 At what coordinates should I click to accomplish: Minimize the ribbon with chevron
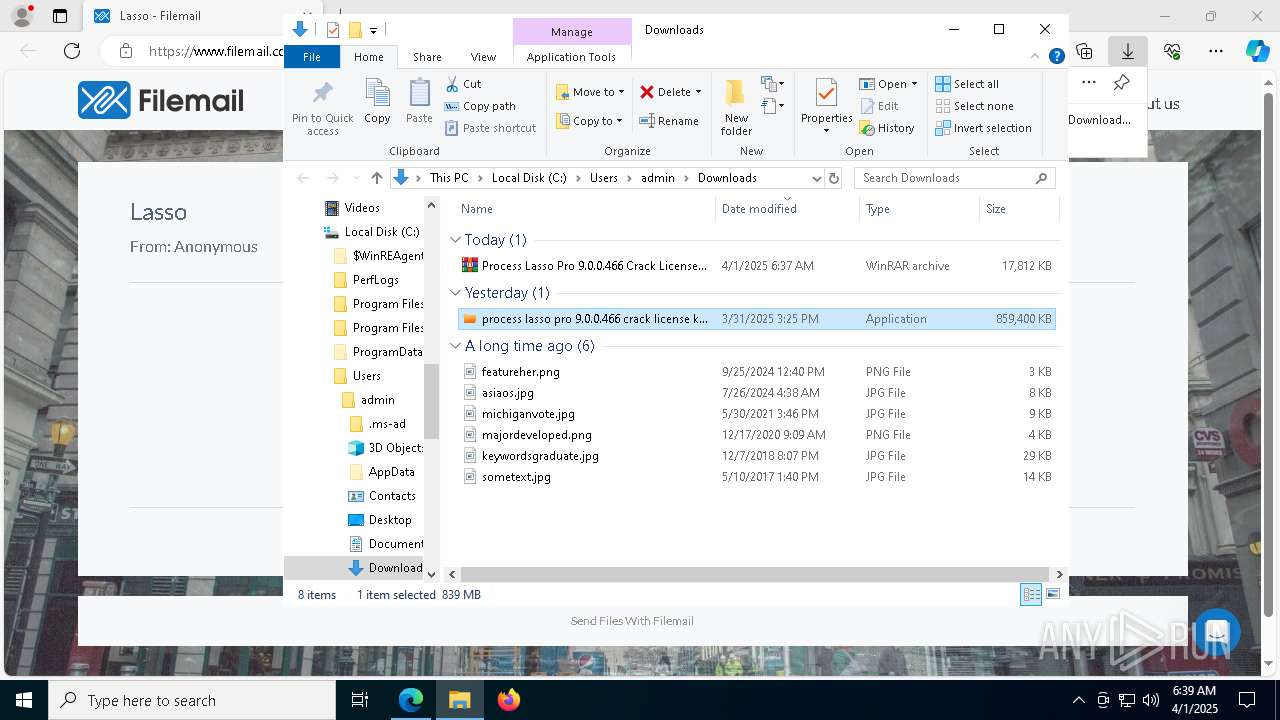pos(1036,56)
